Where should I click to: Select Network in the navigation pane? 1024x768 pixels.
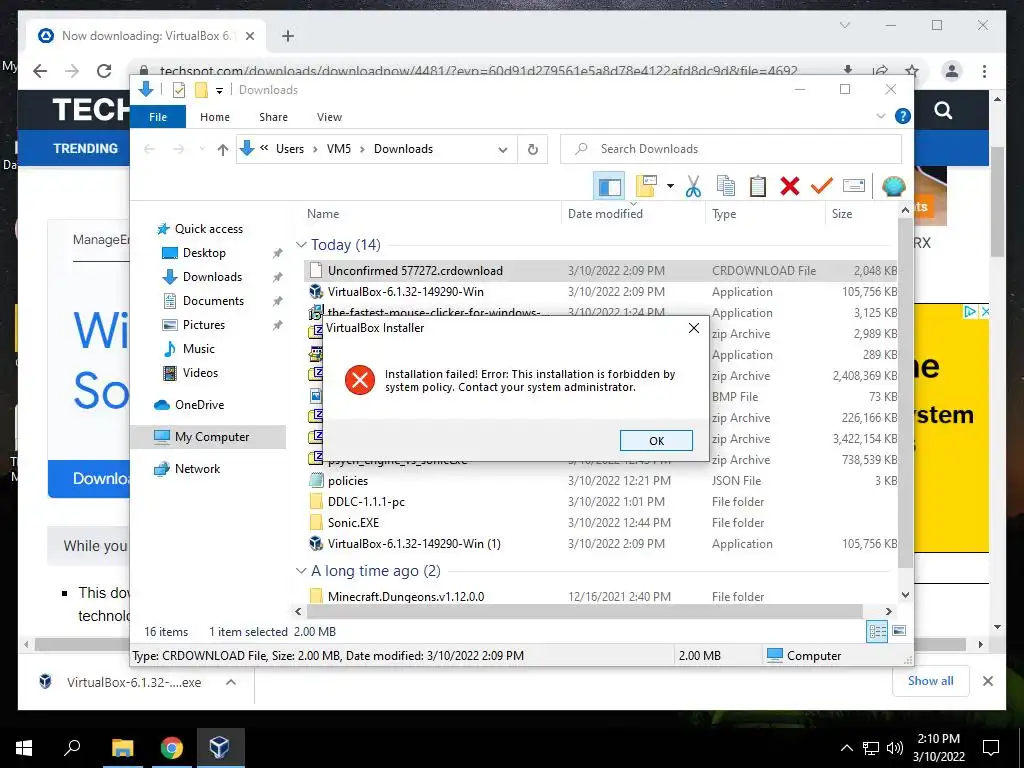click(197, 469)
